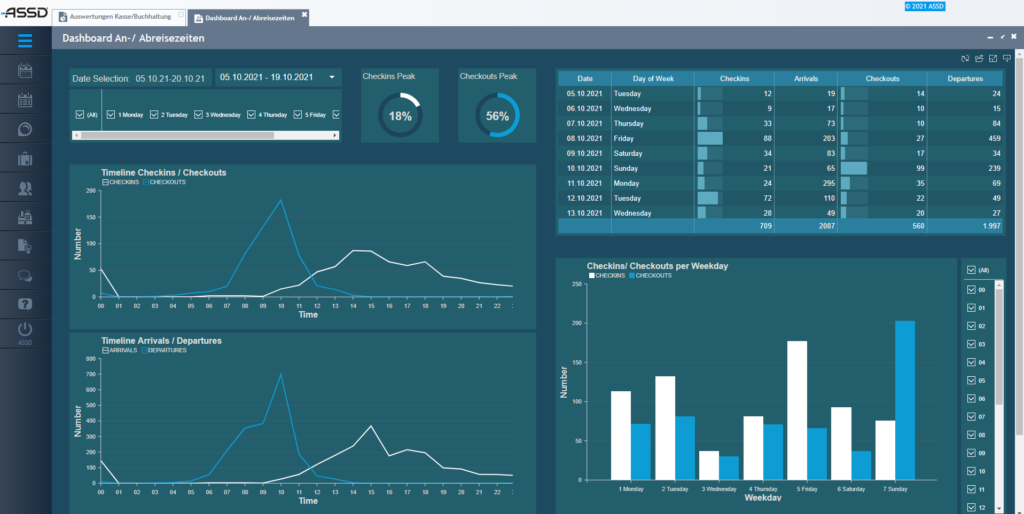Click the refresh dashboard icon
This screenshot has width=1024, height=514.
965,58
